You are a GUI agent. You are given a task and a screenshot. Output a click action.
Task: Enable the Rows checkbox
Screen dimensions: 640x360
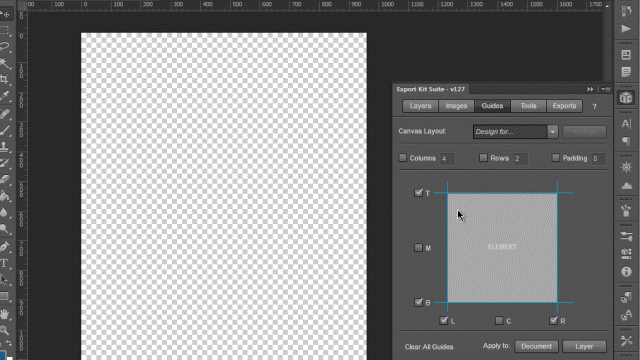point(483,158)
